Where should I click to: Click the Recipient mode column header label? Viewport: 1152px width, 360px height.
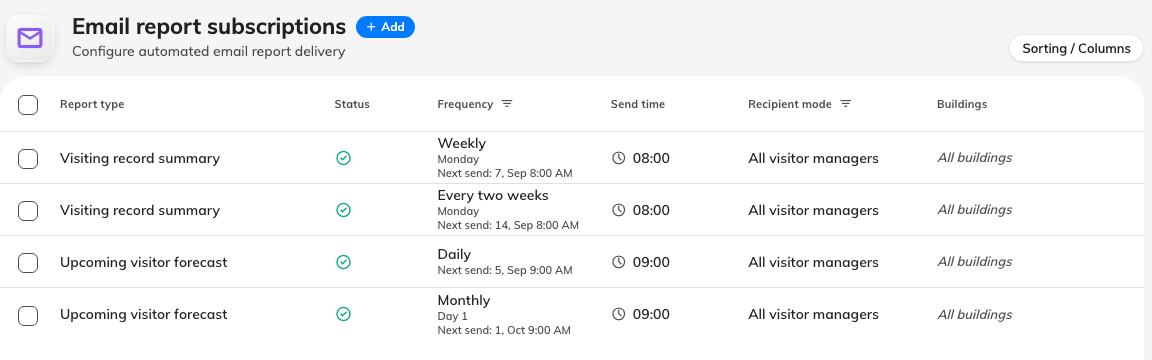[790, 104]
